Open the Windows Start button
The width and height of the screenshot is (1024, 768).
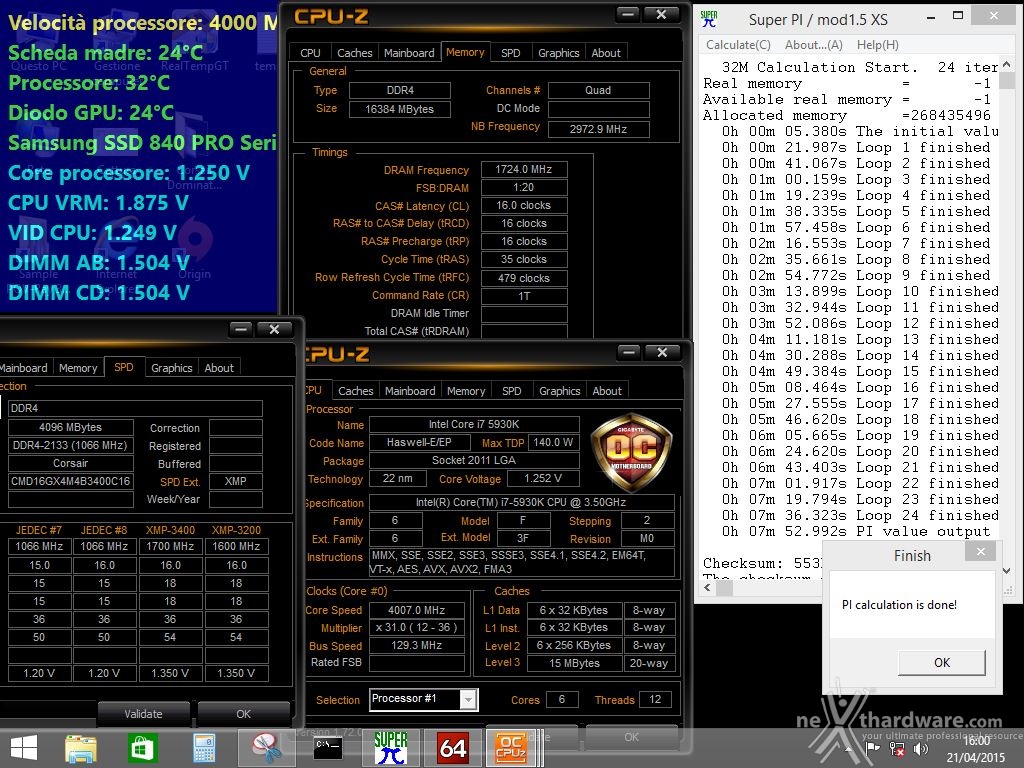24,748
